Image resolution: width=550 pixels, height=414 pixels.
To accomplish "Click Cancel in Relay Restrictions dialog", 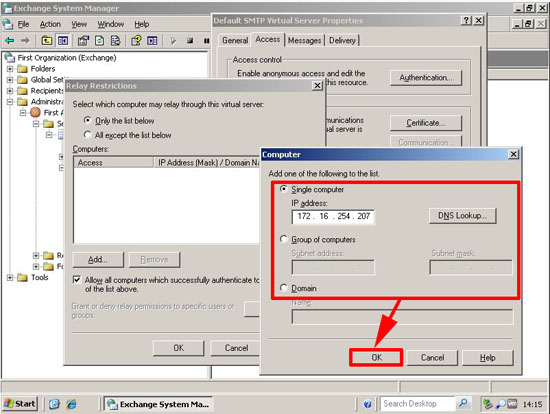I will tap(236, 348).
